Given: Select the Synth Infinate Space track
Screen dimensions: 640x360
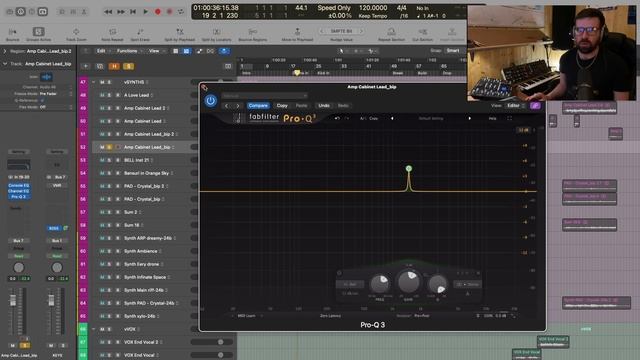Looking at the screenshot, I should pyautogui.click(x=145, y=277).
